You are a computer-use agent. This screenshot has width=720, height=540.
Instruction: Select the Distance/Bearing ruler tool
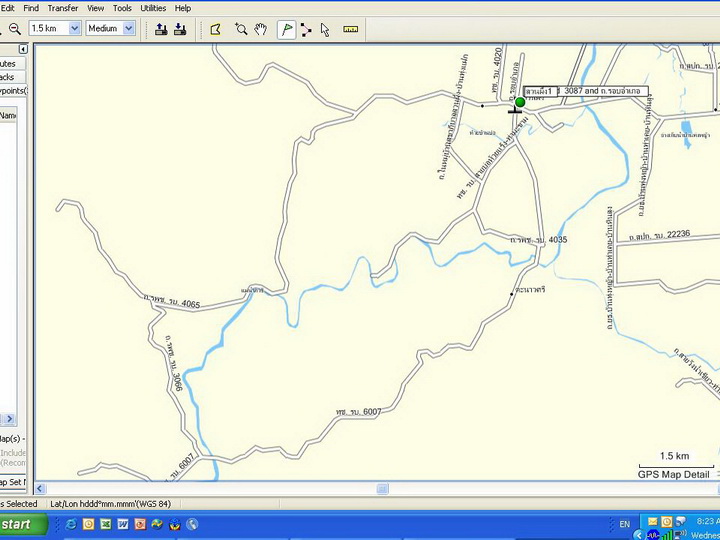click(350, 29)
